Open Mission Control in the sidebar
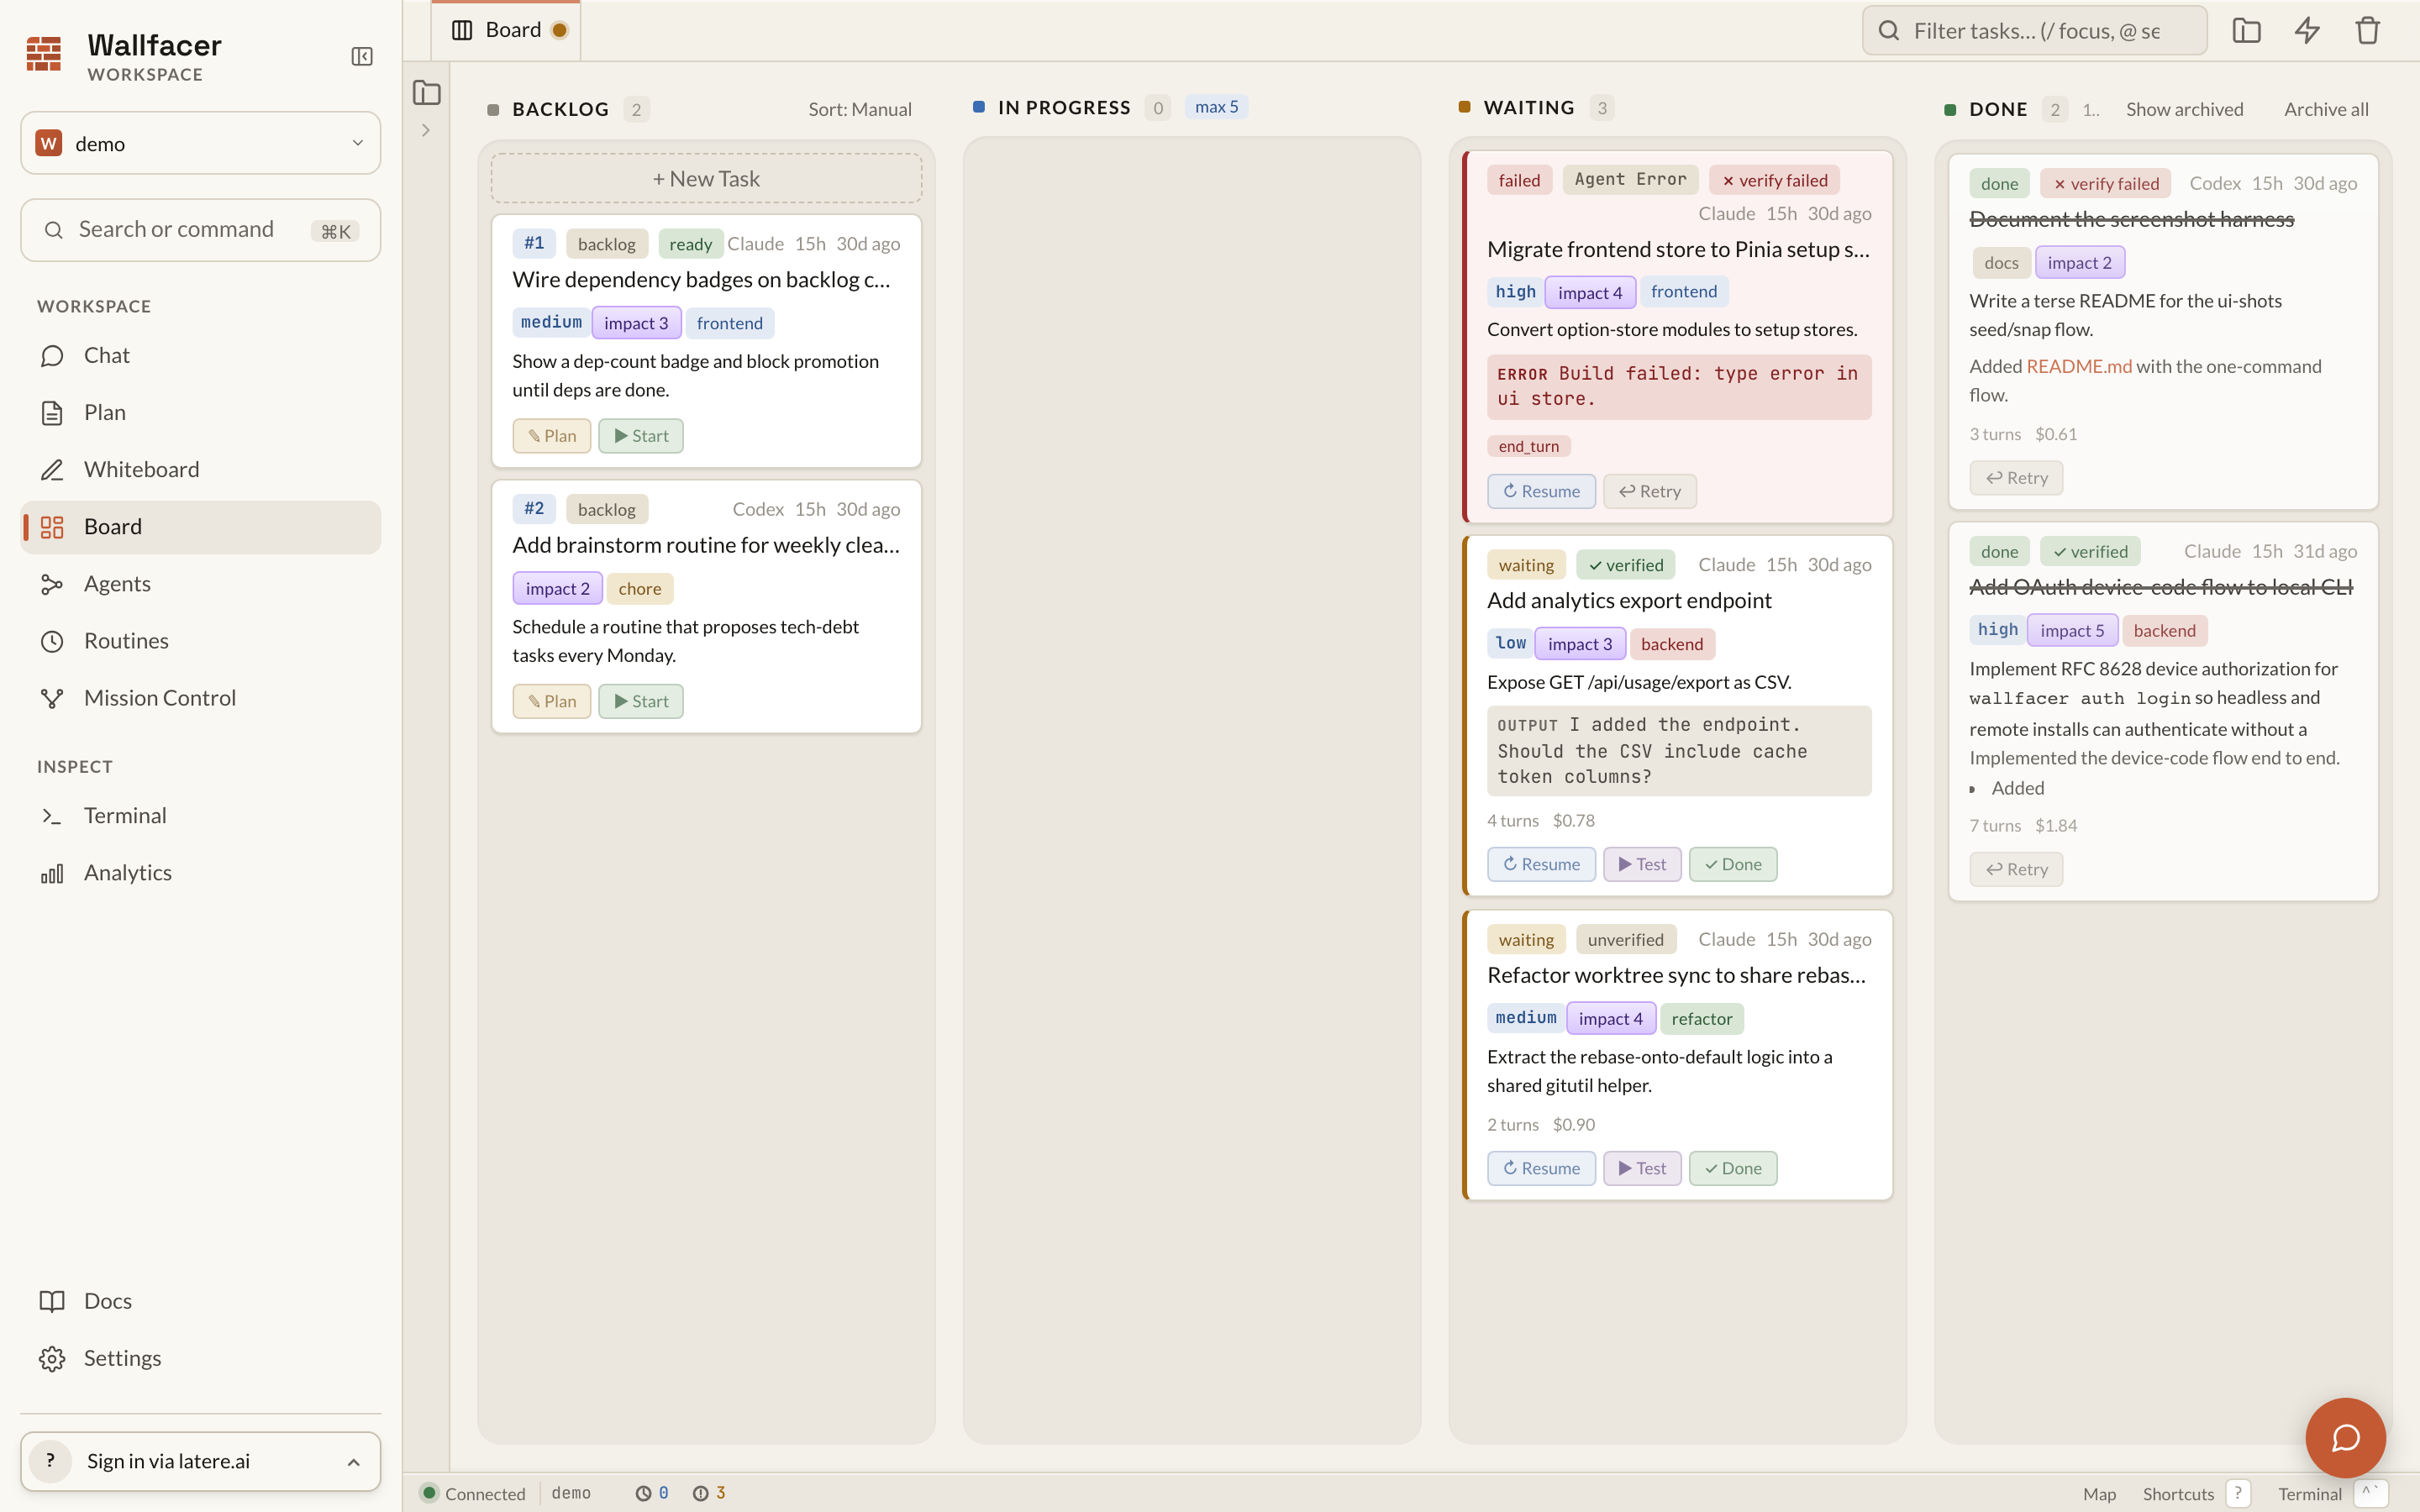This screenshot has height=1512, width=2420. click(201, 698)
